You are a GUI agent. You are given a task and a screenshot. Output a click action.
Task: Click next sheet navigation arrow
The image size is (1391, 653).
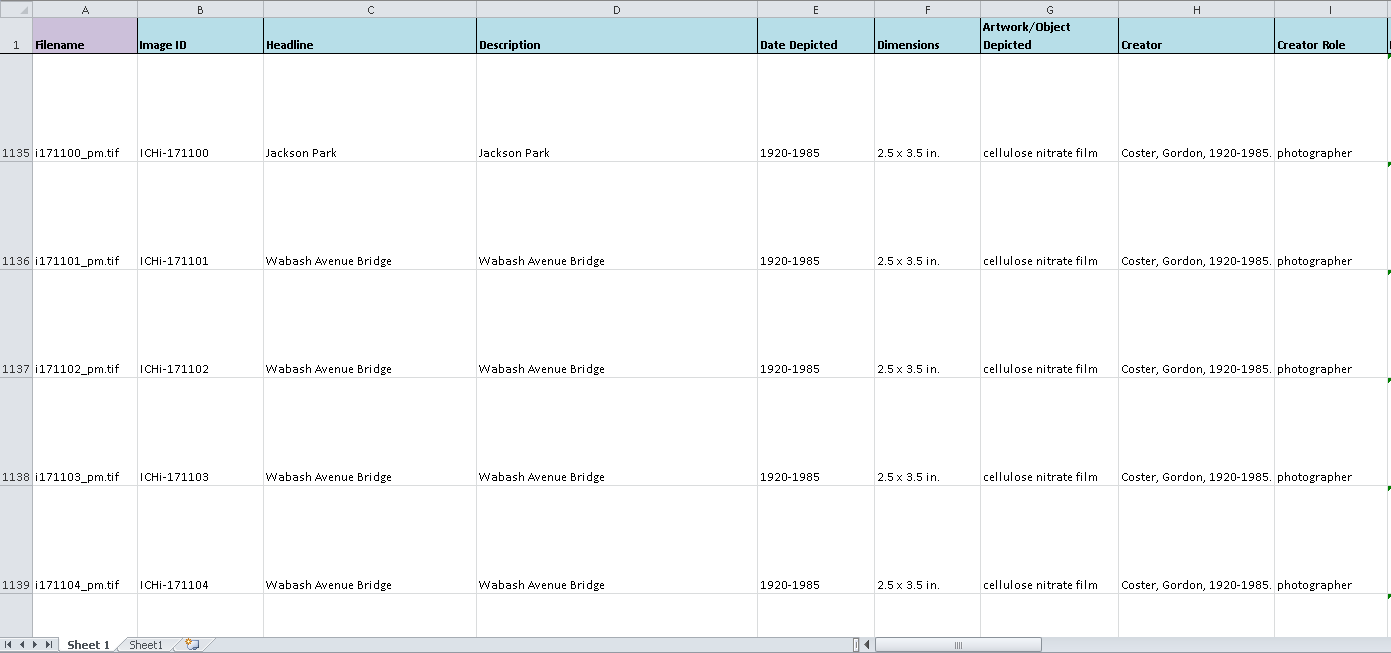pyautogui.click(x=35, y=645)
